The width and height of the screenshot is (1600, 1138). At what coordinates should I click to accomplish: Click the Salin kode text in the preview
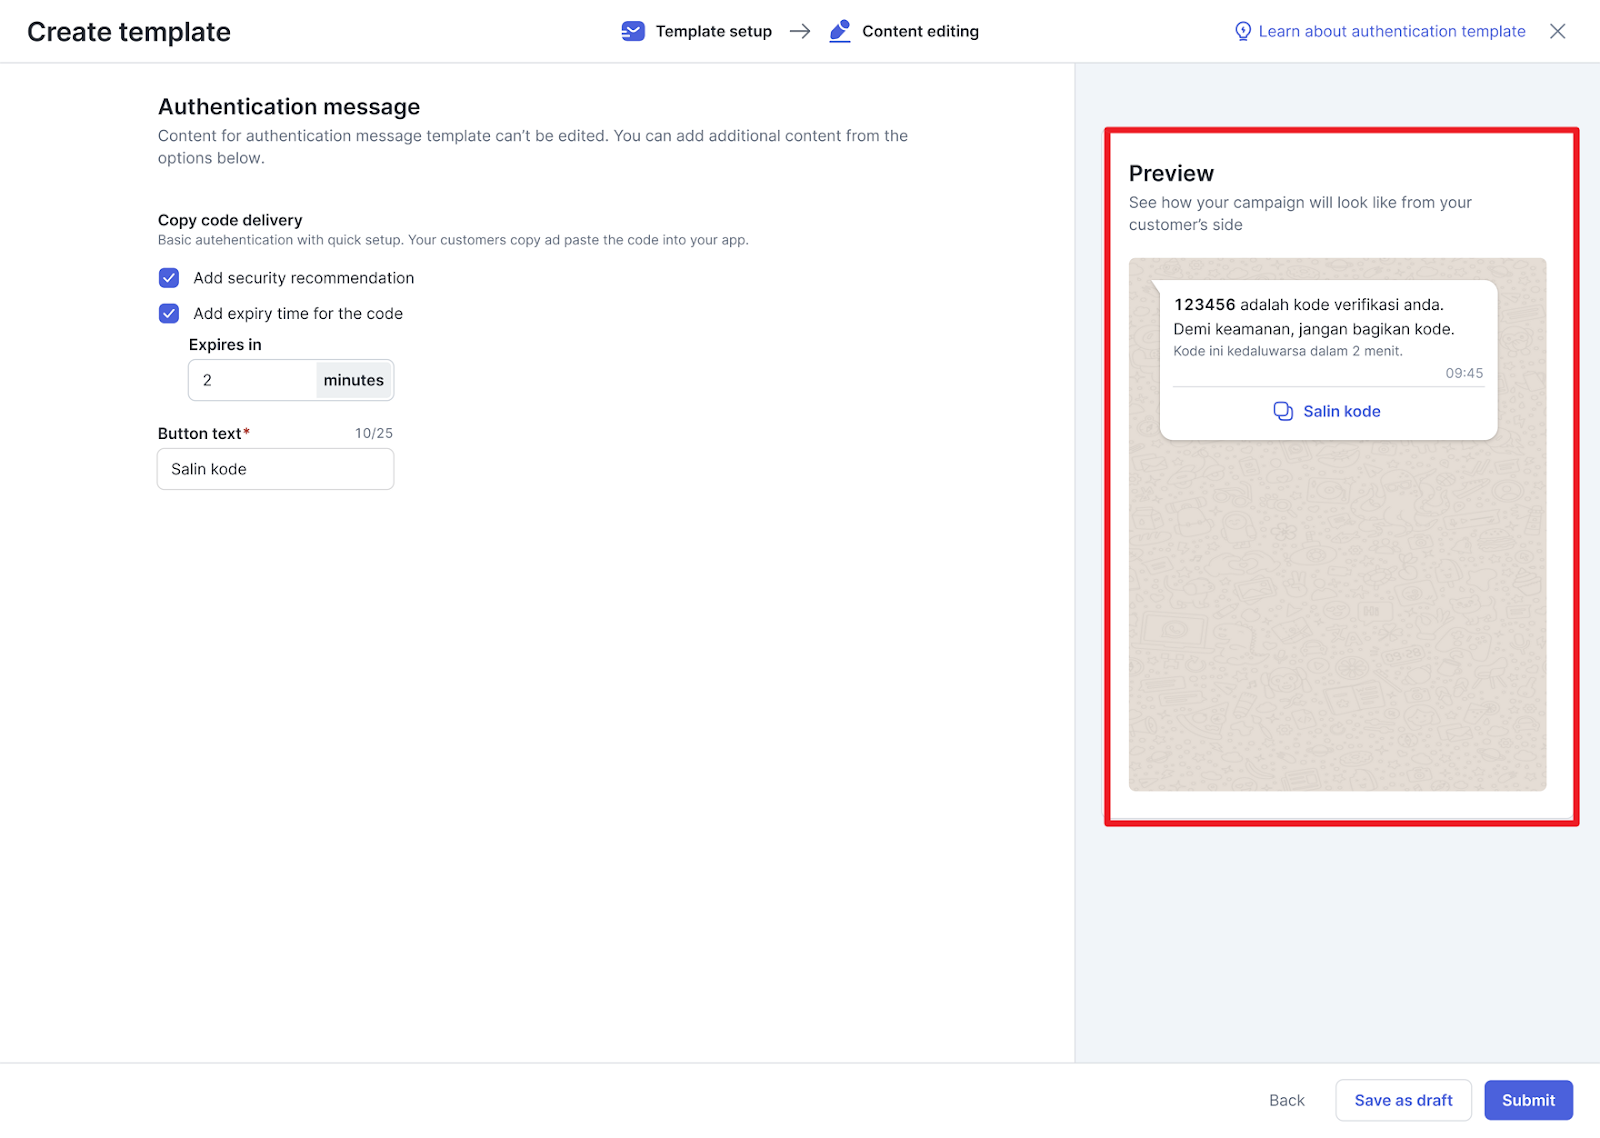tap(1341, 411)
